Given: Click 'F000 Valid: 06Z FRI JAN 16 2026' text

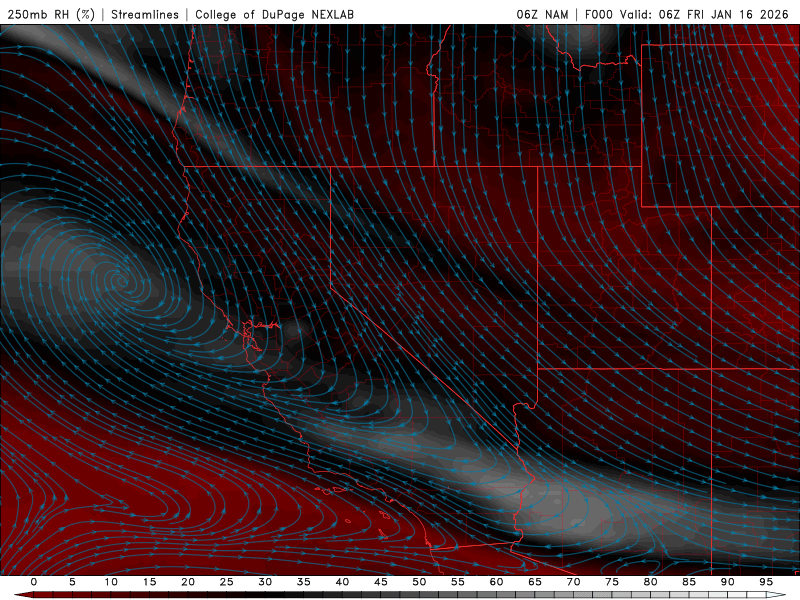Looking at the screenshot, I should (x=687, y=14).
